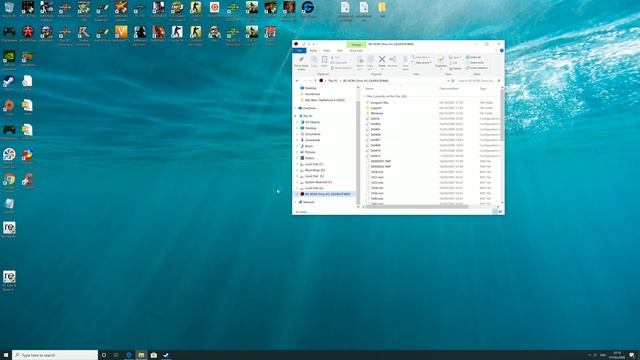640x360 pixels.
Task: Expand the Documents tree node
Action: coord(298,134)
